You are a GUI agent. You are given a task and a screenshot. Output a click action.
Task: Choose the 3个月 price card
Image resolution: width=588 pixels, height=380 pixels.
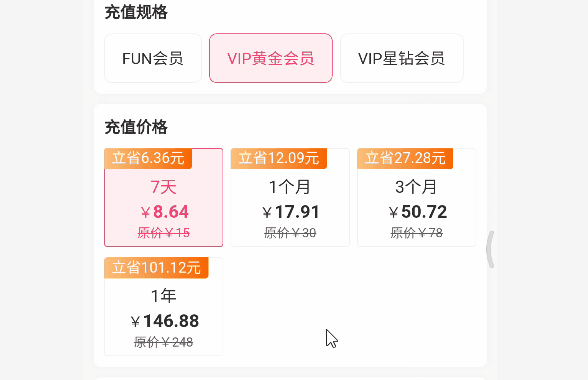click(417, 198)
